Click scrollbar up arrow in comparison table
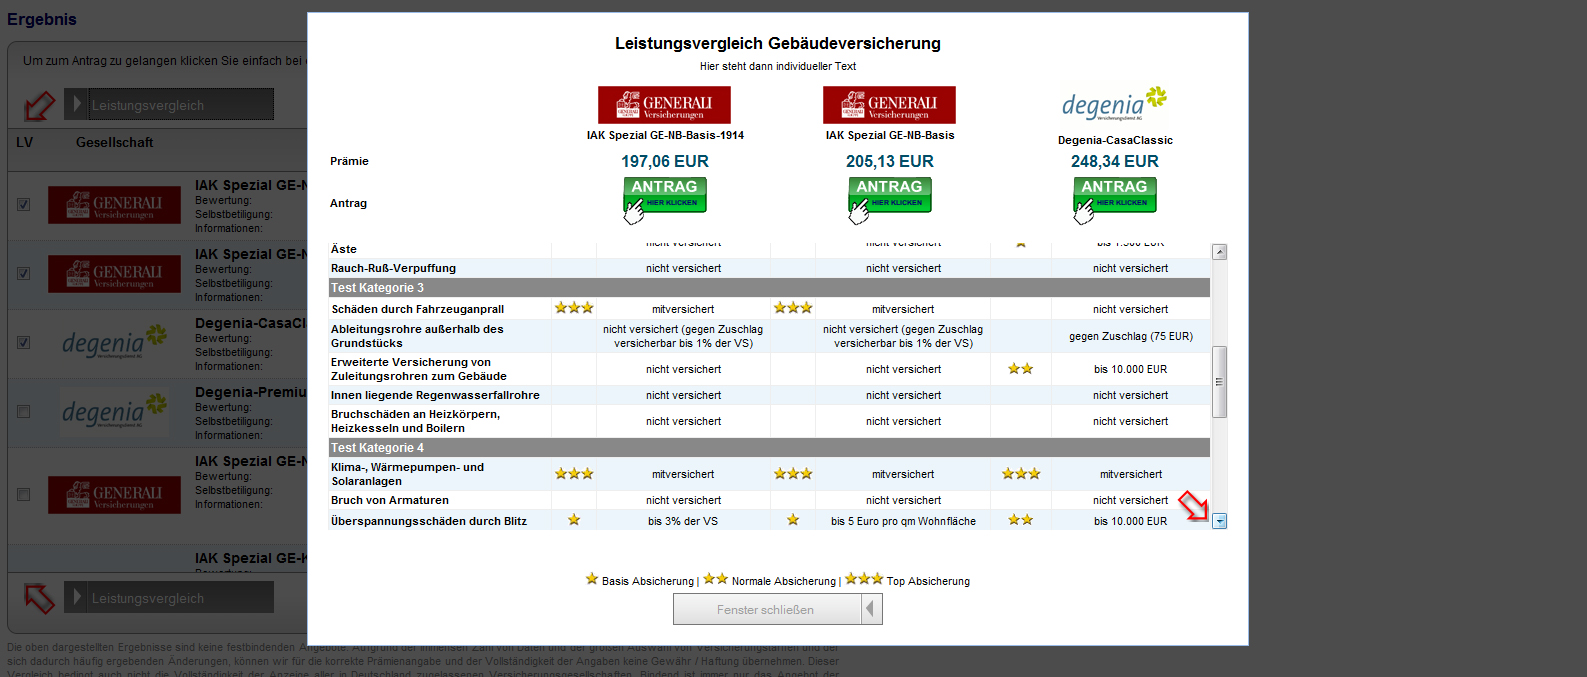The width and height of the screenshot is (1587, 677). 1219,252
